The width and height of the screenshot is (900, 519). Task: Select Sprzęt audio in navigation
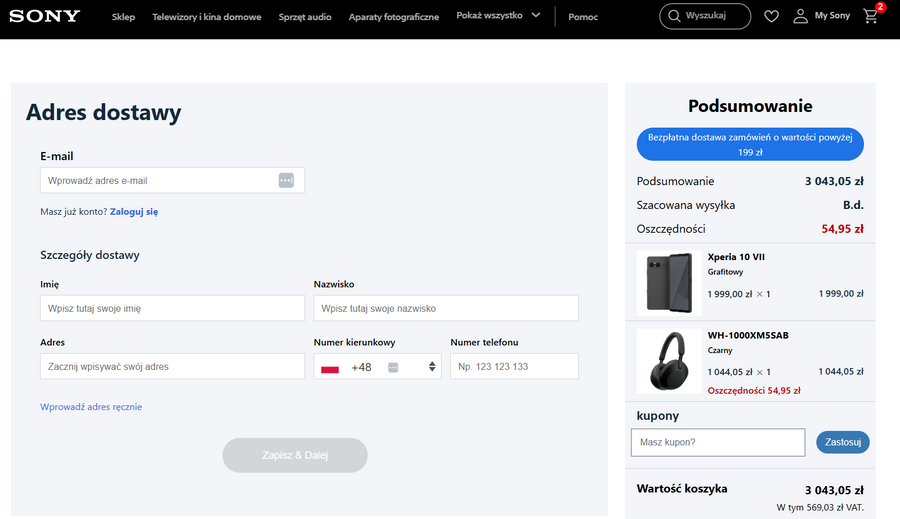[305, 17]
